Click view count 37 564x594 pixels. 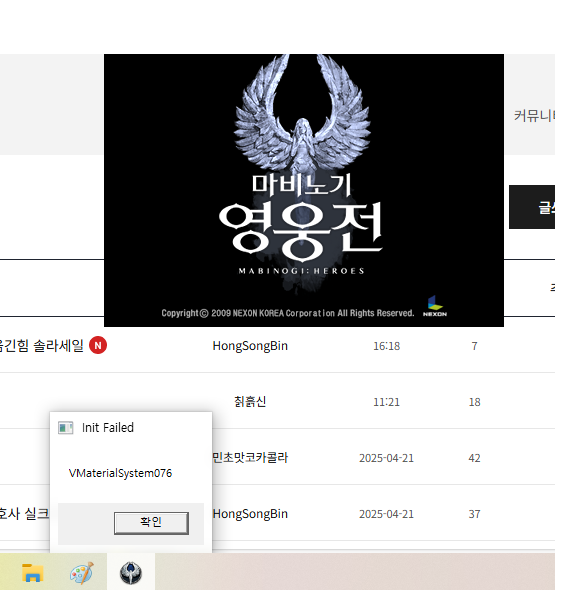(474, 514)
